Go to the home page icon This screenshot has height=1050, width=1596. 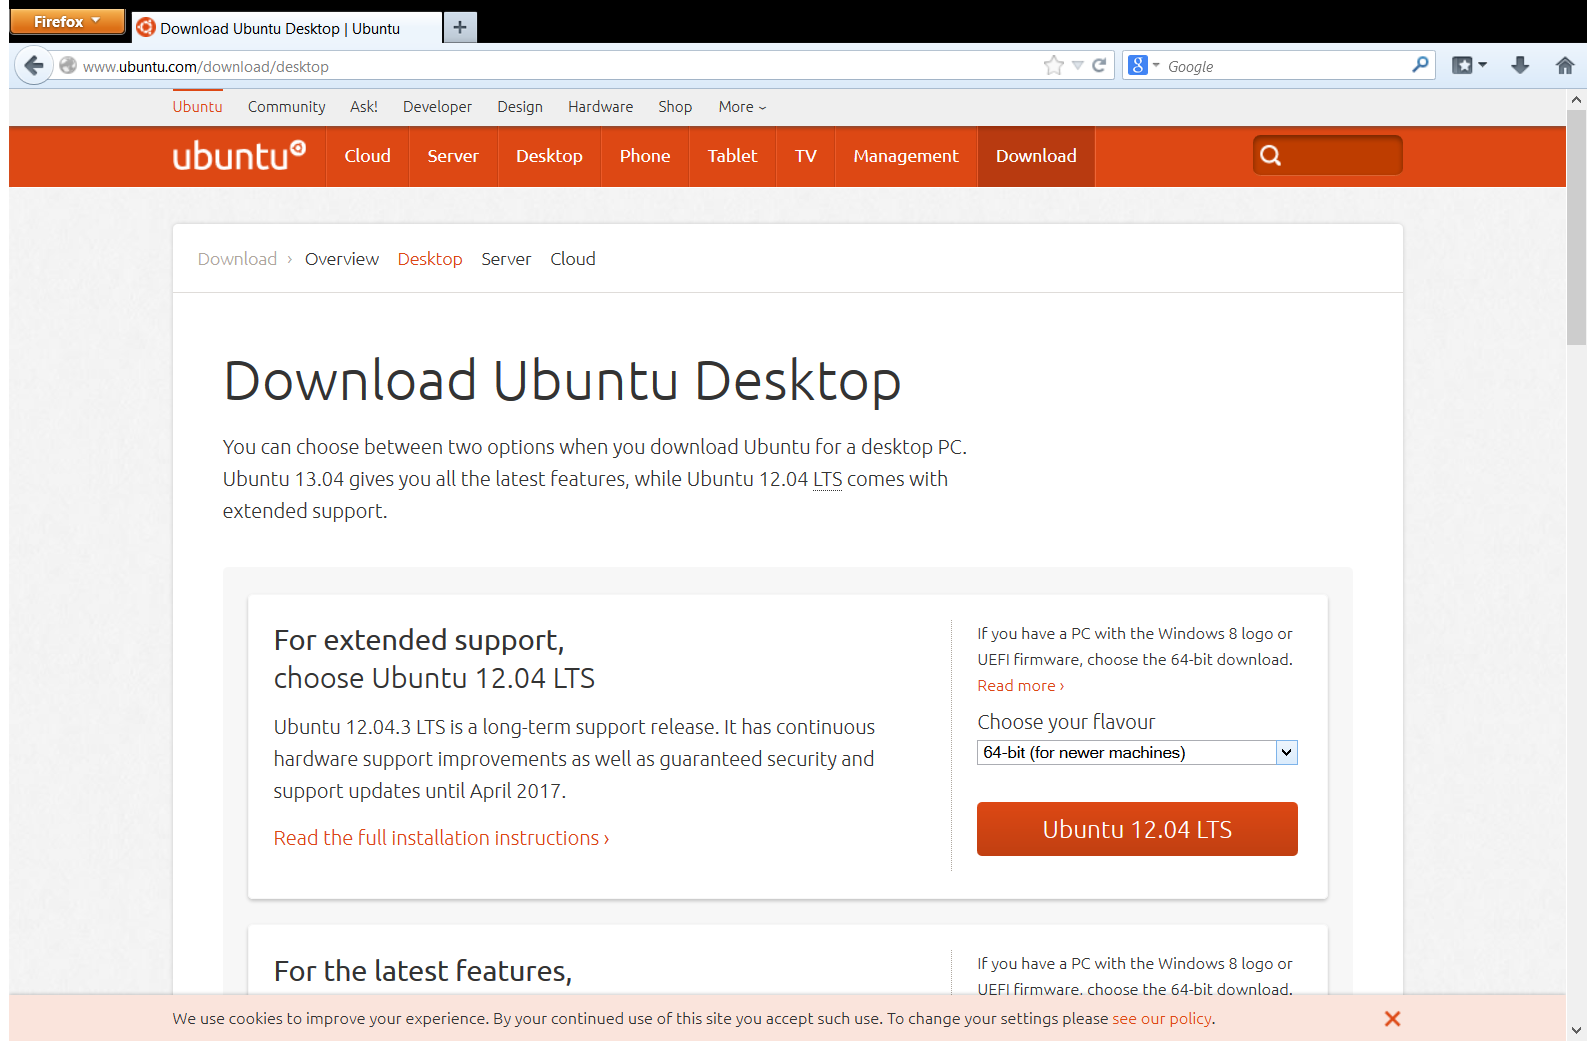(1565, 66)
